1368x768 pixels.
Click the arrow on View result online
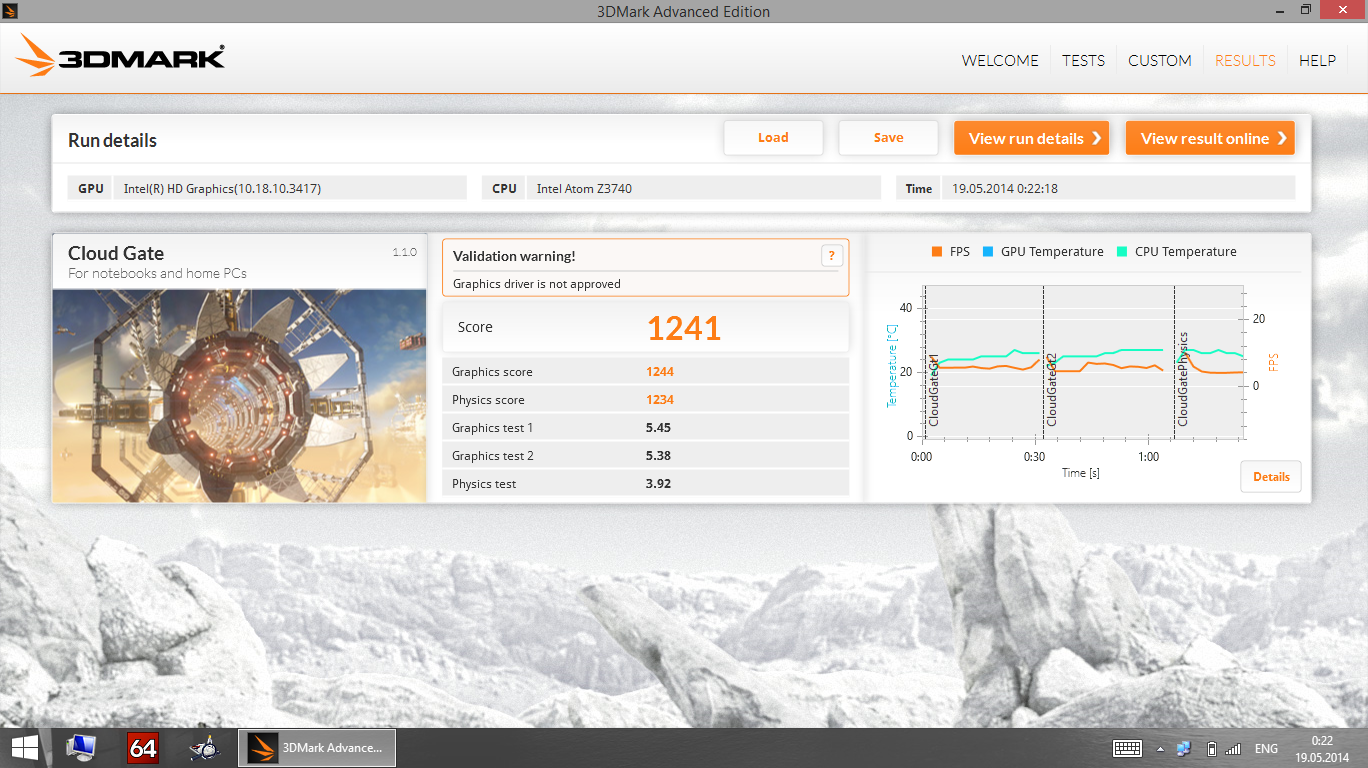pyautogui.click(x=1281, y=138)
